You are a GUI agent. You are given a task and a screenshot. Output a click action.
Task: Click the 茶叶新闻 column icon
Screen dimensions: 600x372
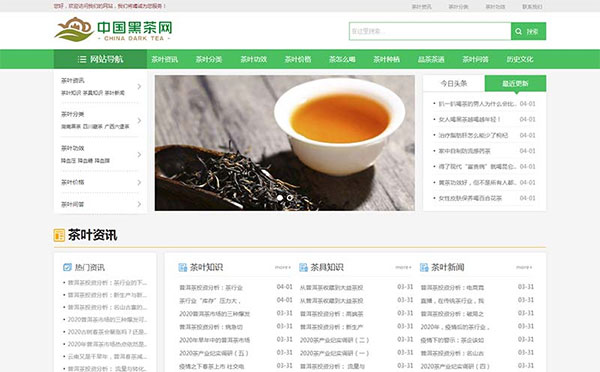tap(424, 267)
